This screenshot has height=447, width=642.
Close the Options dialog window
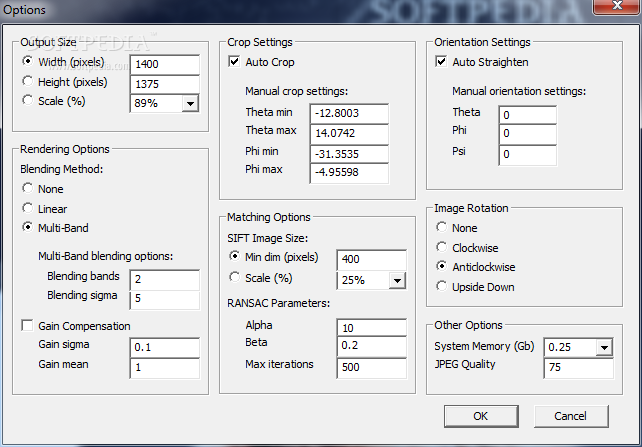(x=617, y=6)
